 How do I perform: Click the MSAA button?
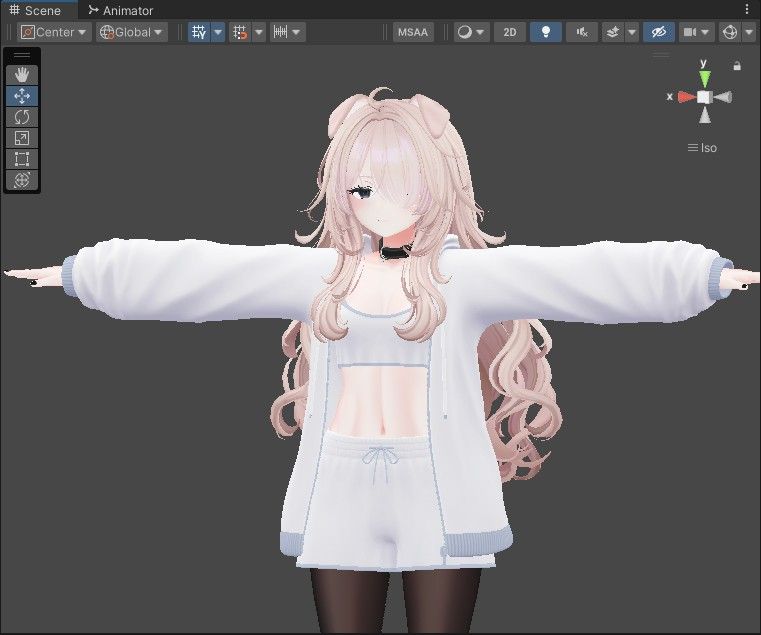(413, 32)
